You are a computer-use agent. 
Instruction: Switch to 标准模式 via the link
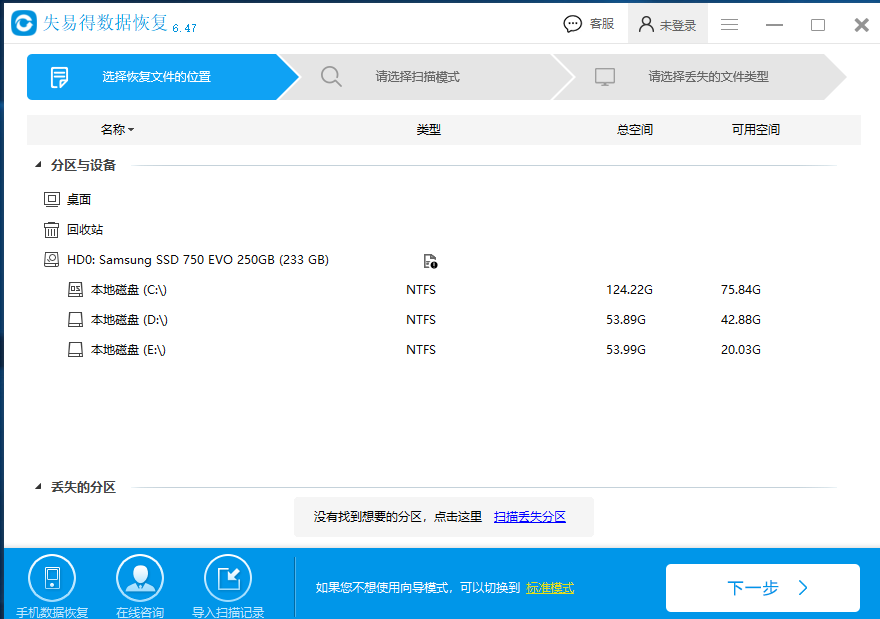[x=550, y=588]
